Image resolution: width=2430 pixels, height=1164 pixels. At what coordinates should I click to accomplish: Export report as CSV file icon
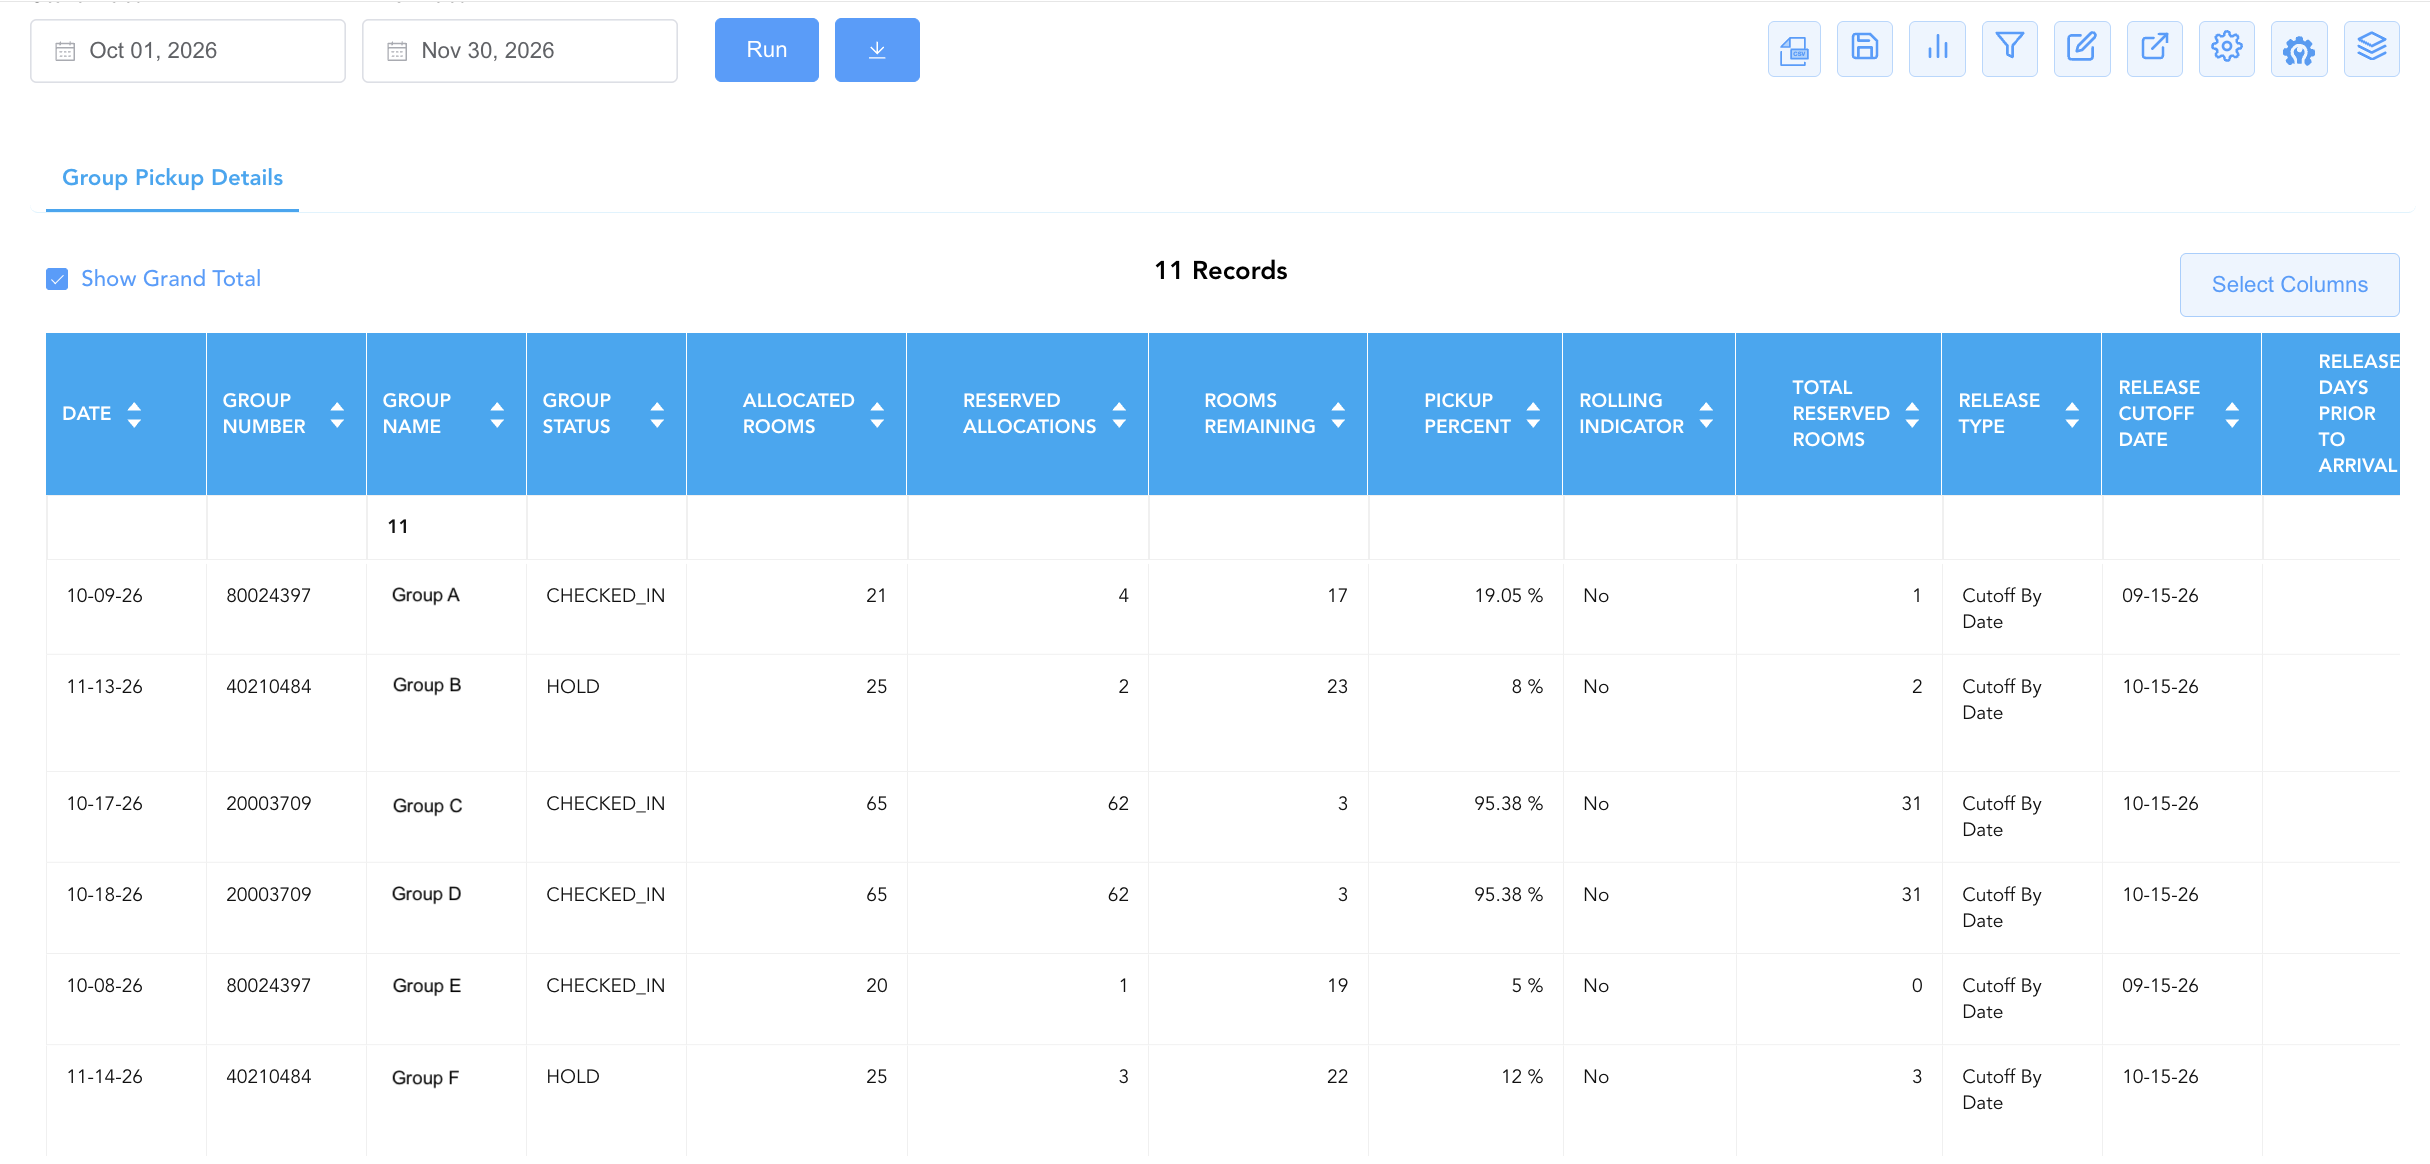1794,49
